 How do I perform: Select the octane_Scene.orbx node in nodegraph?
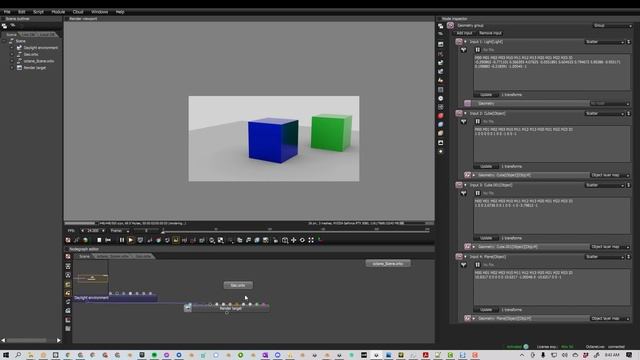pyautogui.click(x=388, y=264)
